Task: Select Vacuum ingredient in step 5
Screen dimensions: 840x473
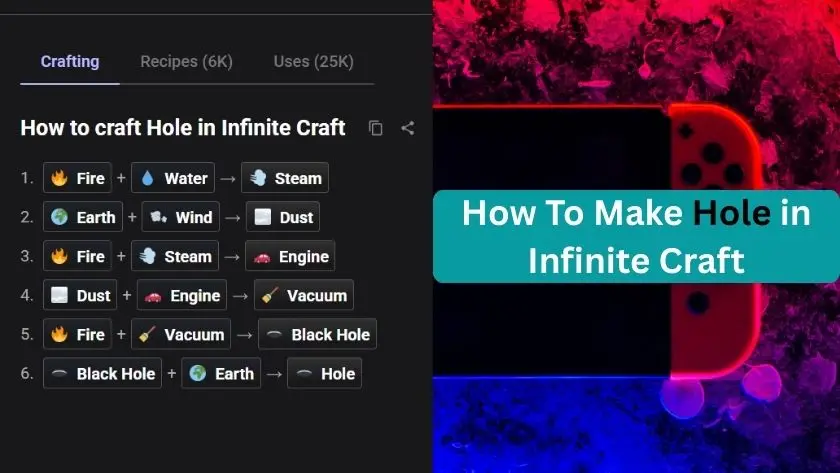Action: point(181,334)
